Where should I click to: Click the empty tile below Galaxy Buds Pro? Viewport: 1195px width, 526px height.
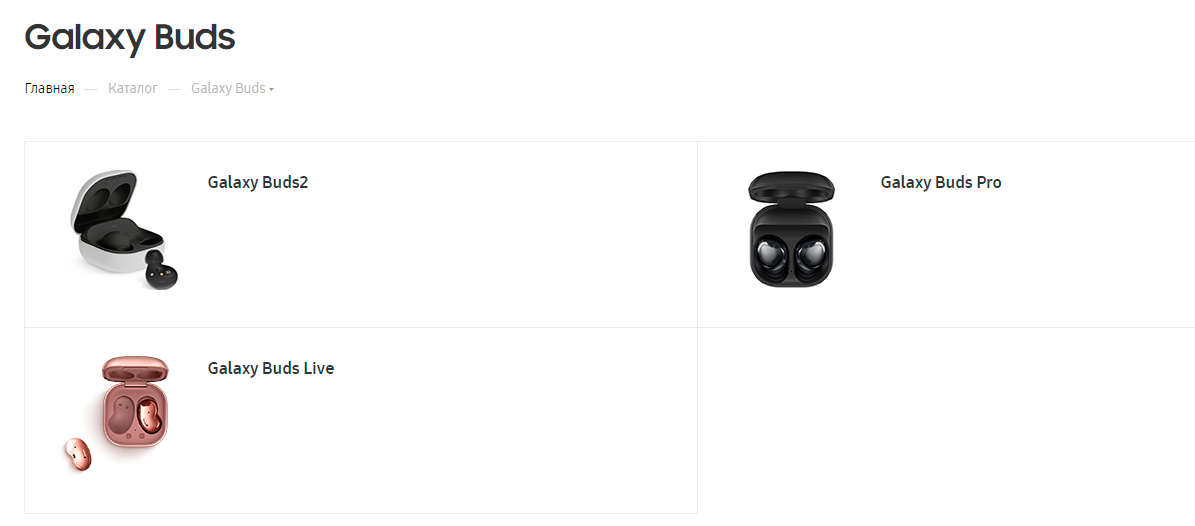[946, 421]
